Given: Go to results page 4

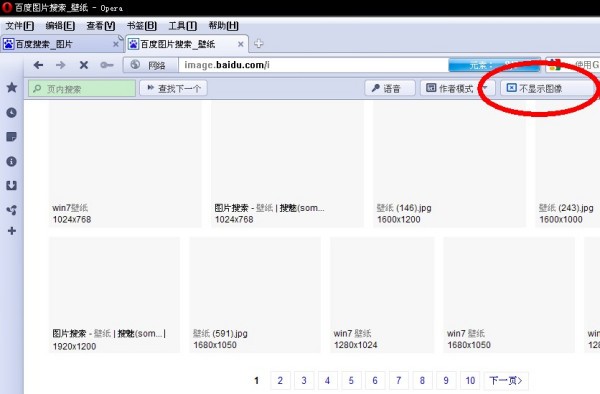Looking at the screenshot, I should [328, 380].
